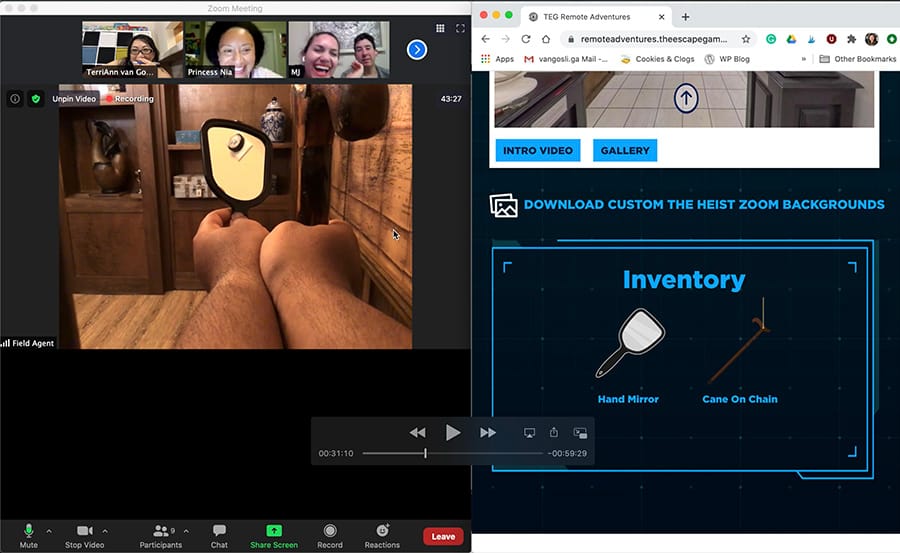Click the share icon in player
Screen dimensions: 900x553
point(553,432)
